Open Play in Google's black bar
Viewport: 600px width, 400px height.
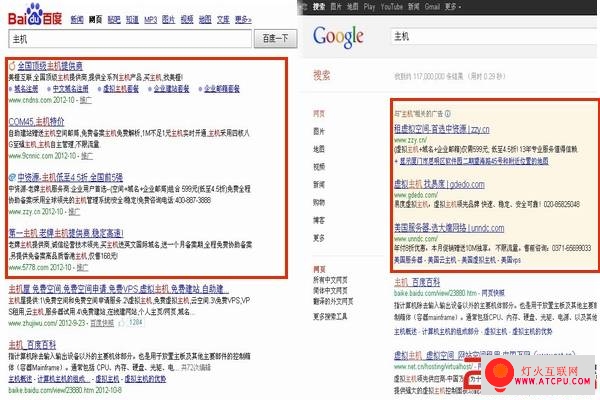click(369, 7)
